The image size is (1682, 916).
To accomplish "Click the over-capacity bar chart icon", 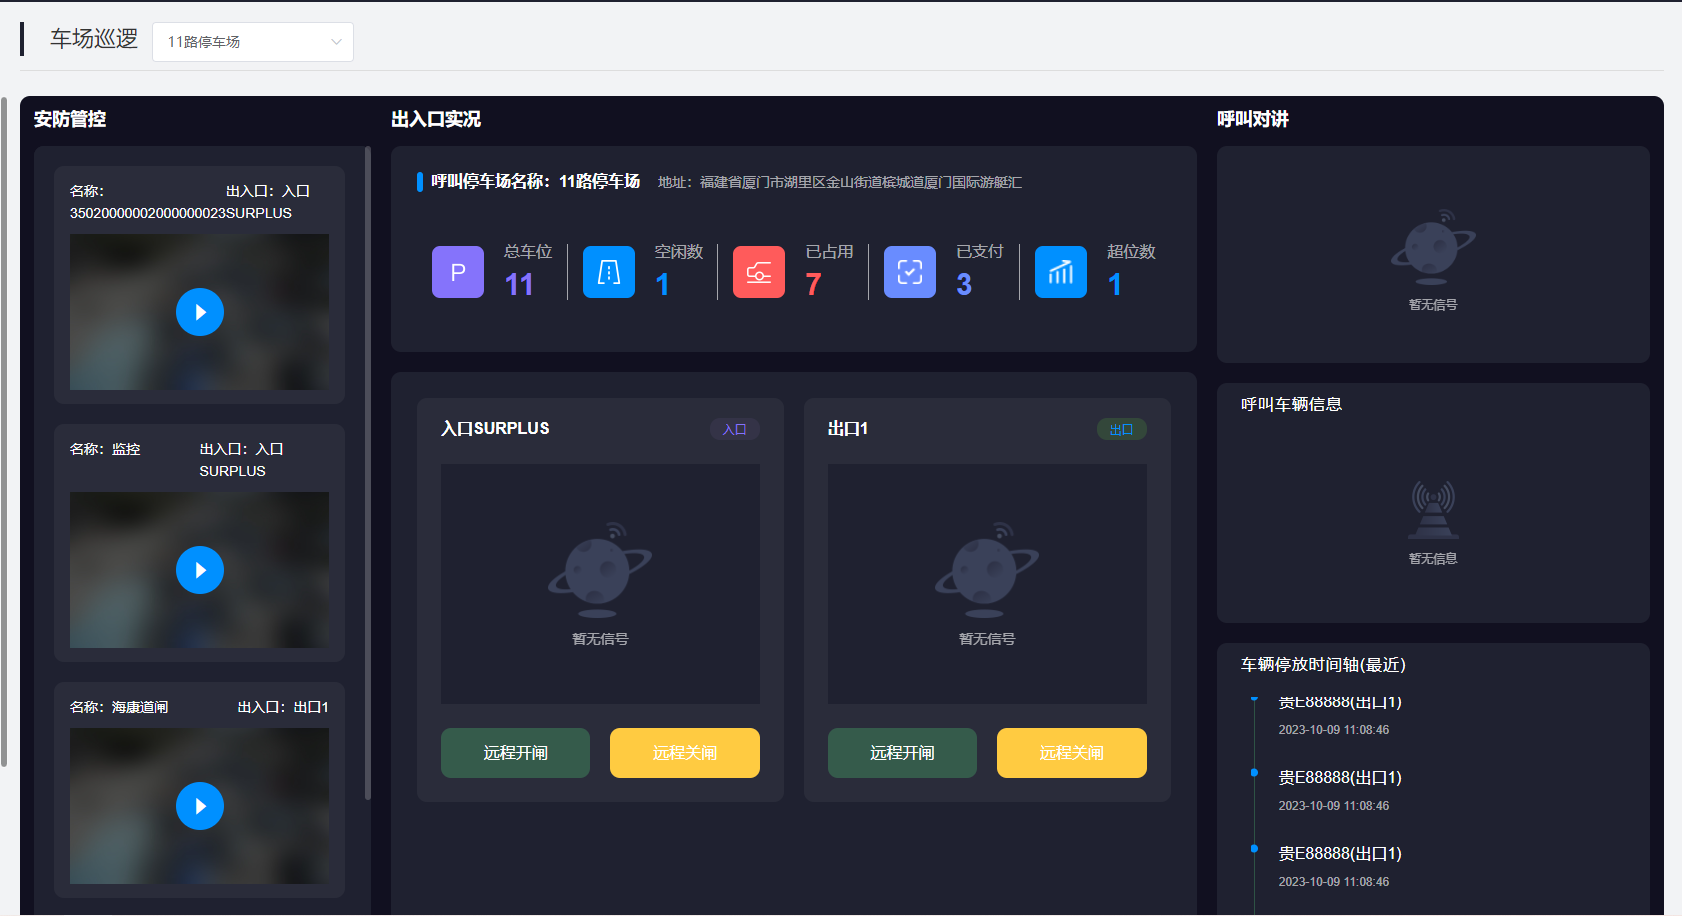I will click(1061, 272).
